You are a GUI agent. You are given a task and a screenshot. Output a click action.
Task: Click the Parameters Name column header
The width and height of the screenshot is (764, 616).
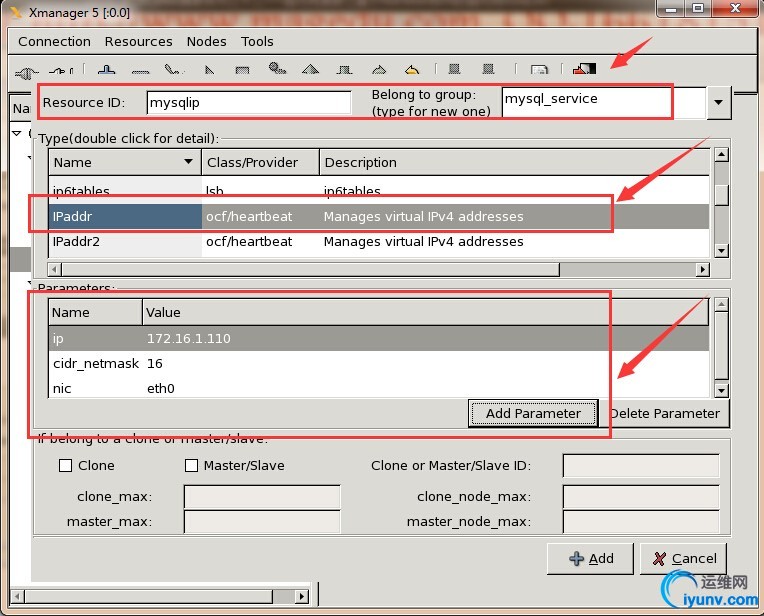[x=96, y=312]
